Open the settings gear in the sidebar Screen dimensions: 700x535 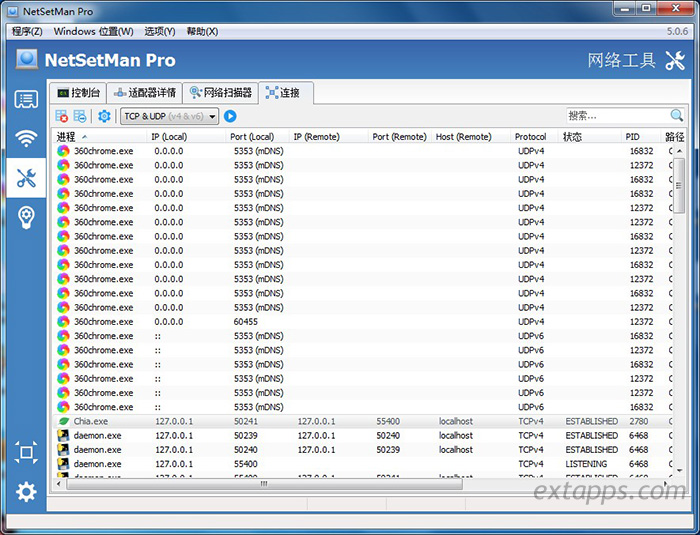pos(26,492)
